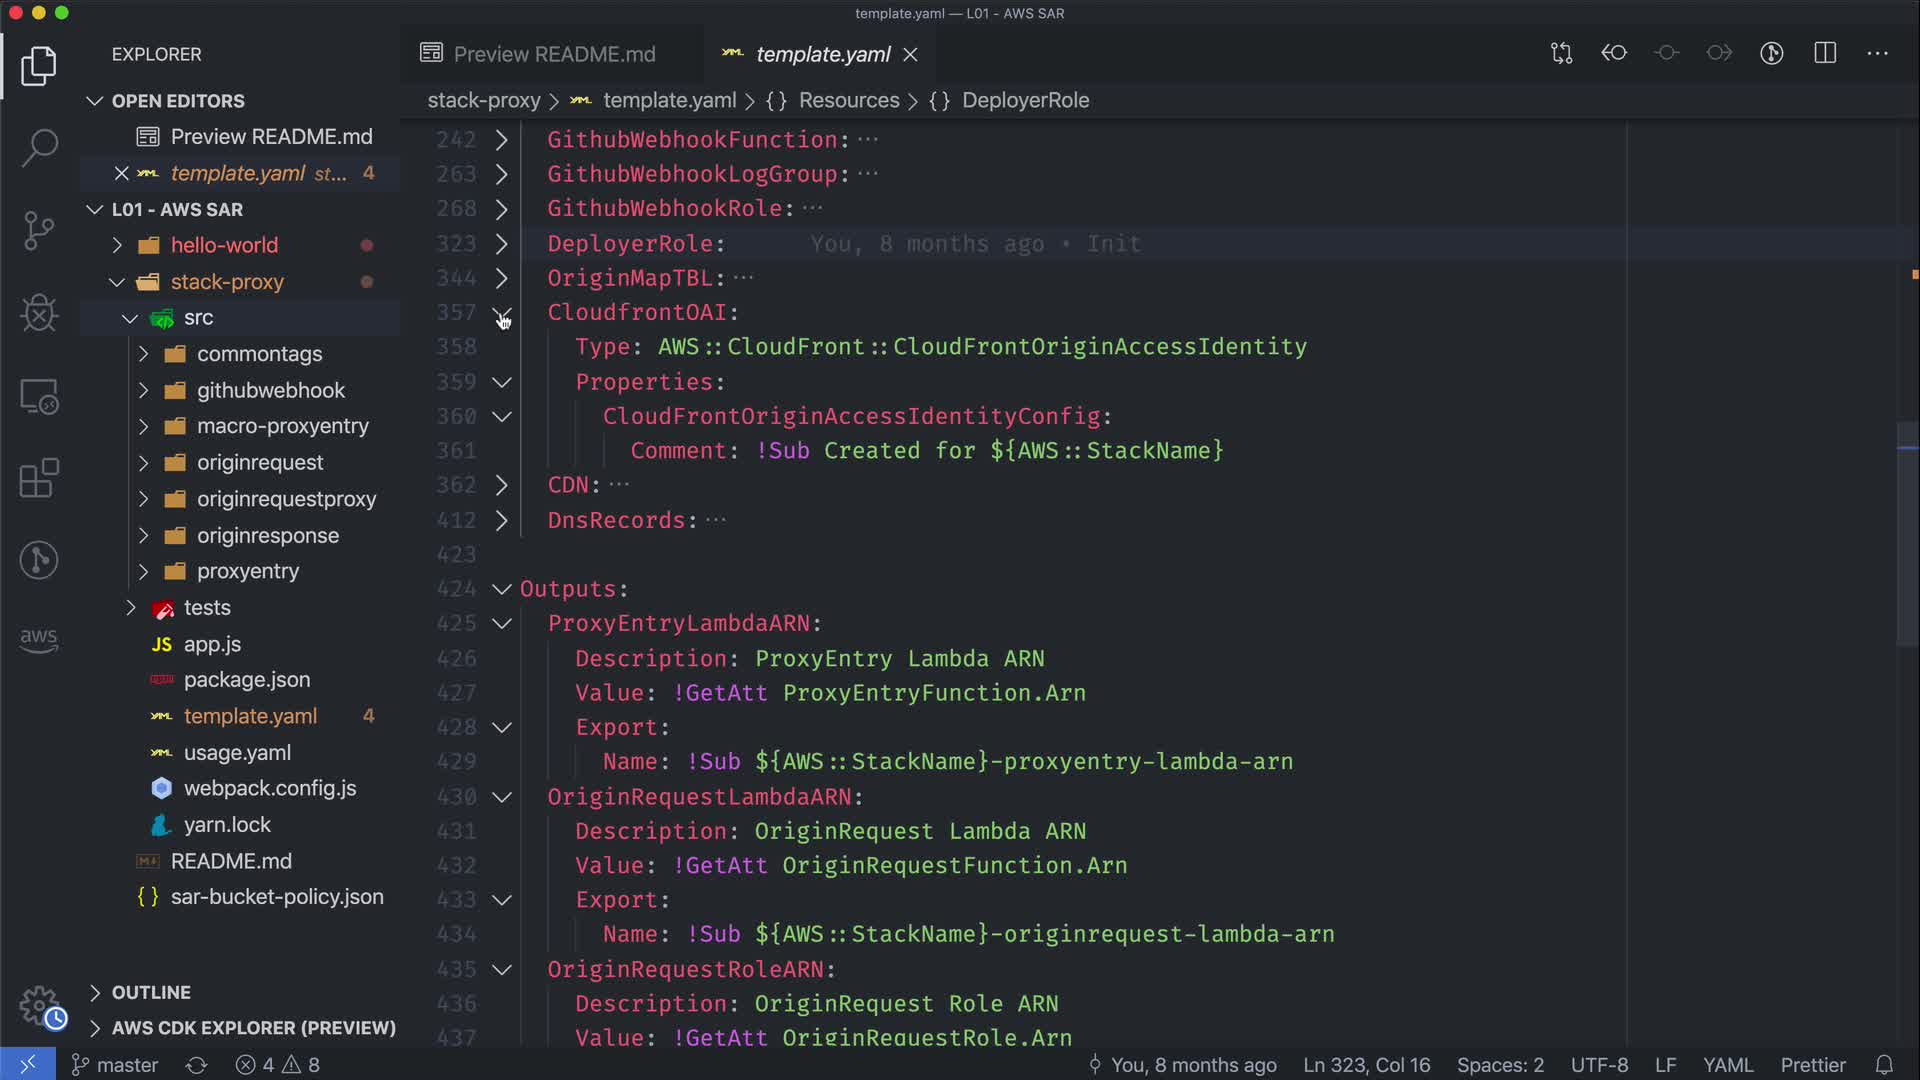Expand the hello-world folder
Screen dimensions: 1920x1080
(224, 245)
